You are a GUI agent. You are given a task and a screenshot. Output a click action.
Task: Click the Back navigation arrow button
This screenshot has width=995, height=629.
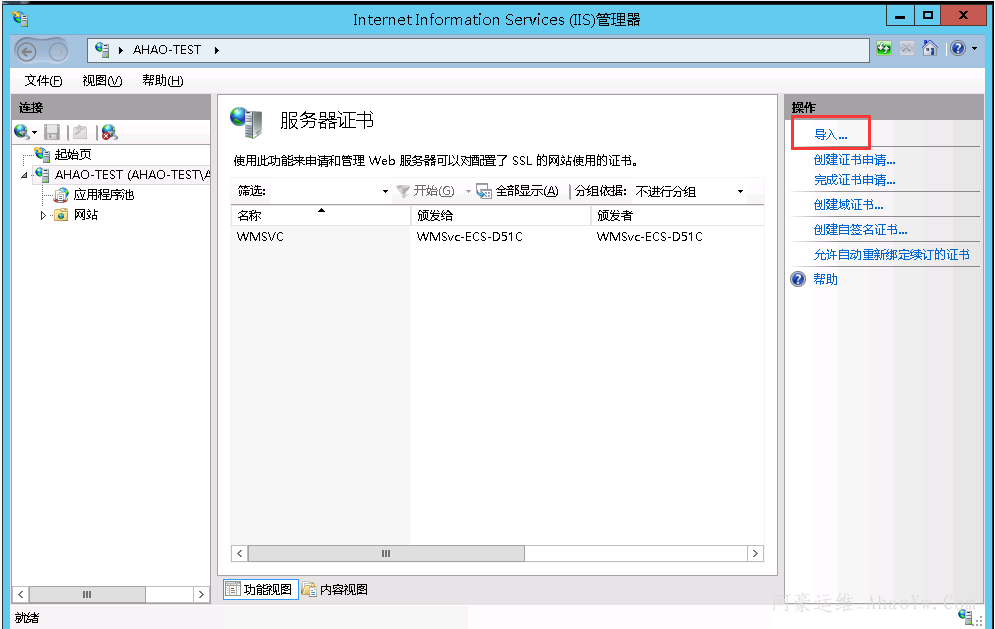click(x=27, y=51)
